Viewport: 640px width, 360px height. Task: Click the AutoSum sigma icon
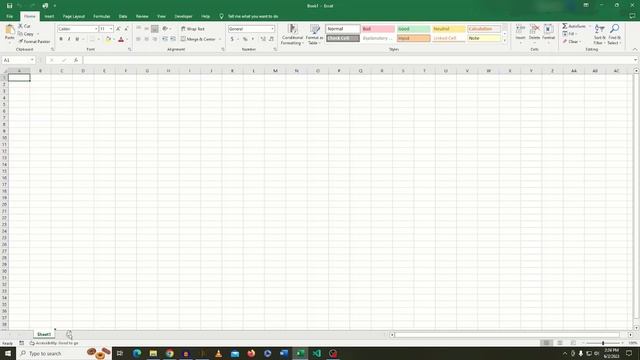click(x=565, y=26)
